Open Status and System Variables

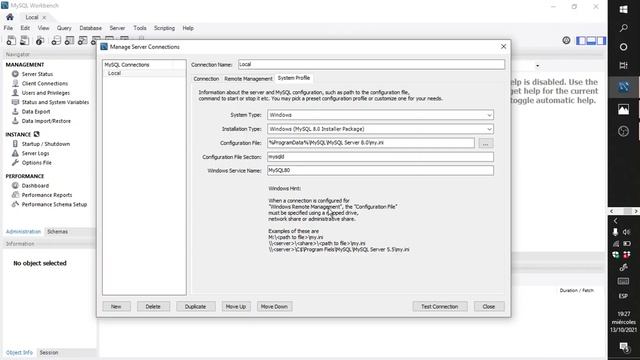coord(55,102)
